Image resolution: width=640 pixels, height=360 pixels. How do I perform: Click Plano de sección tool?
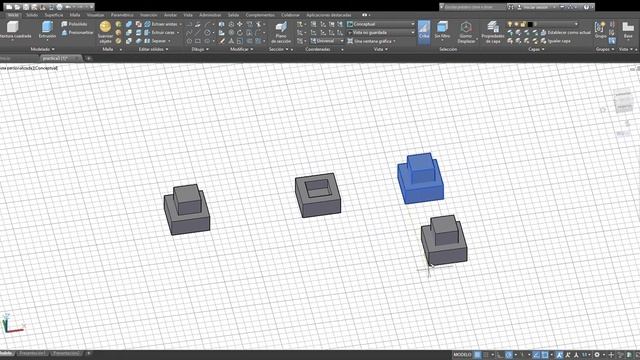281,33
